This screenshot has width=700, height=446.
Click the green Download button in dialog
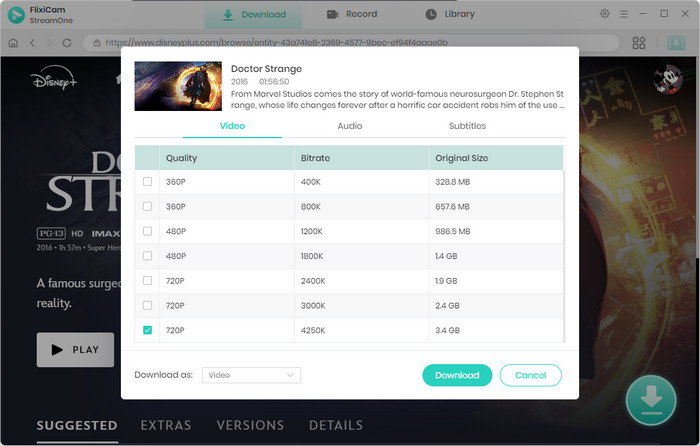point(457,375)
